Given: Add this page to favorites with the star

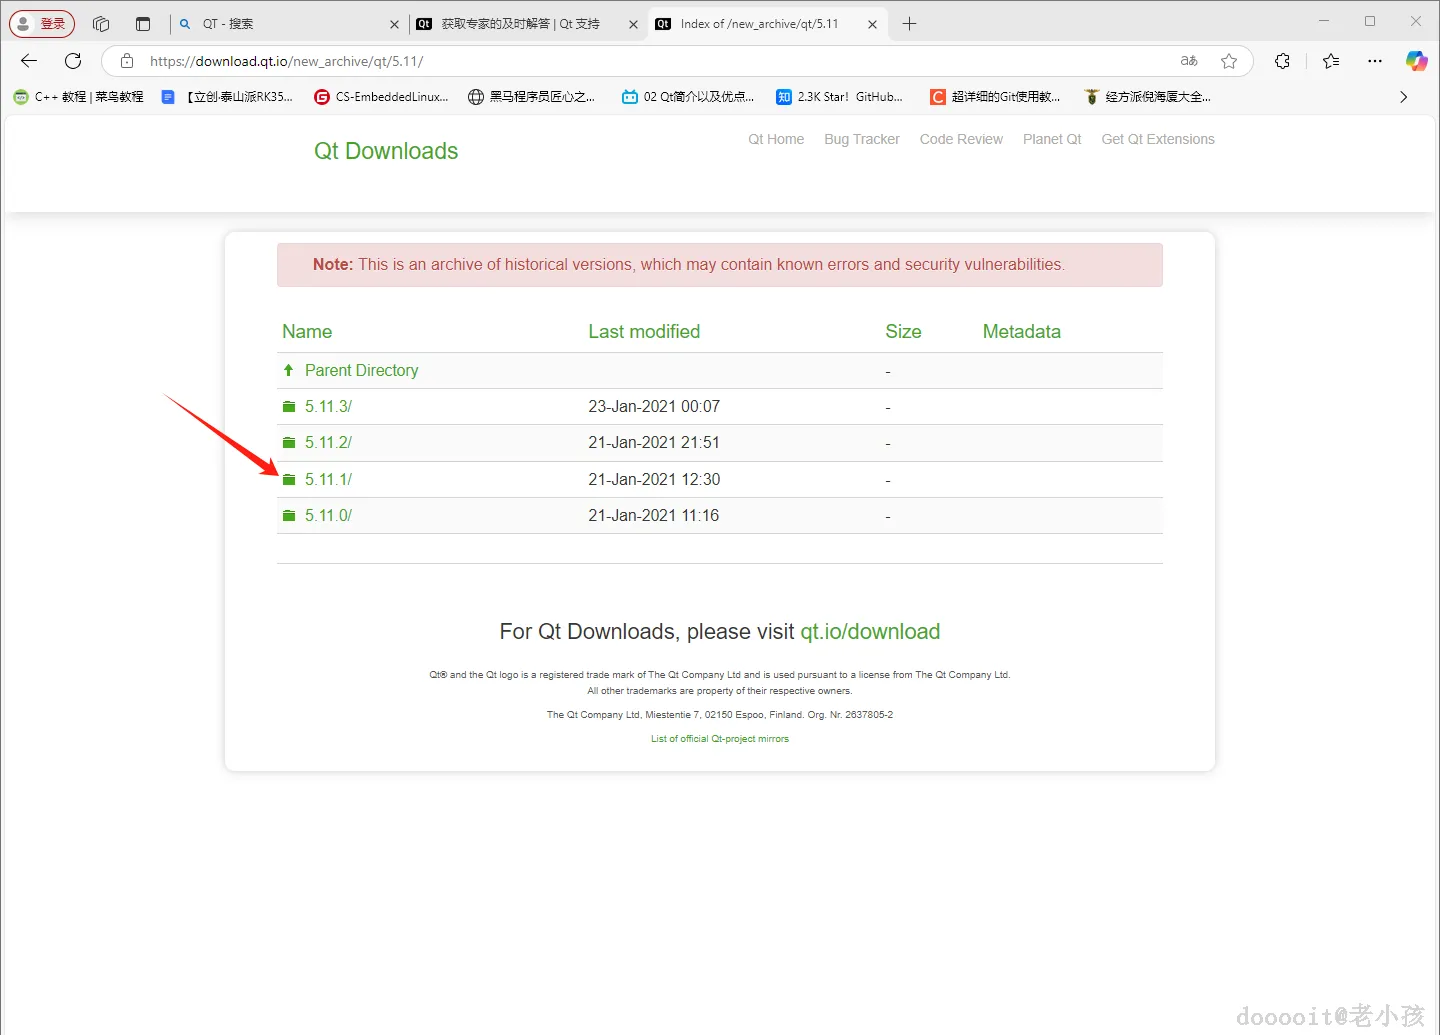Looking at the screenshot, I should click(1229, 61).
